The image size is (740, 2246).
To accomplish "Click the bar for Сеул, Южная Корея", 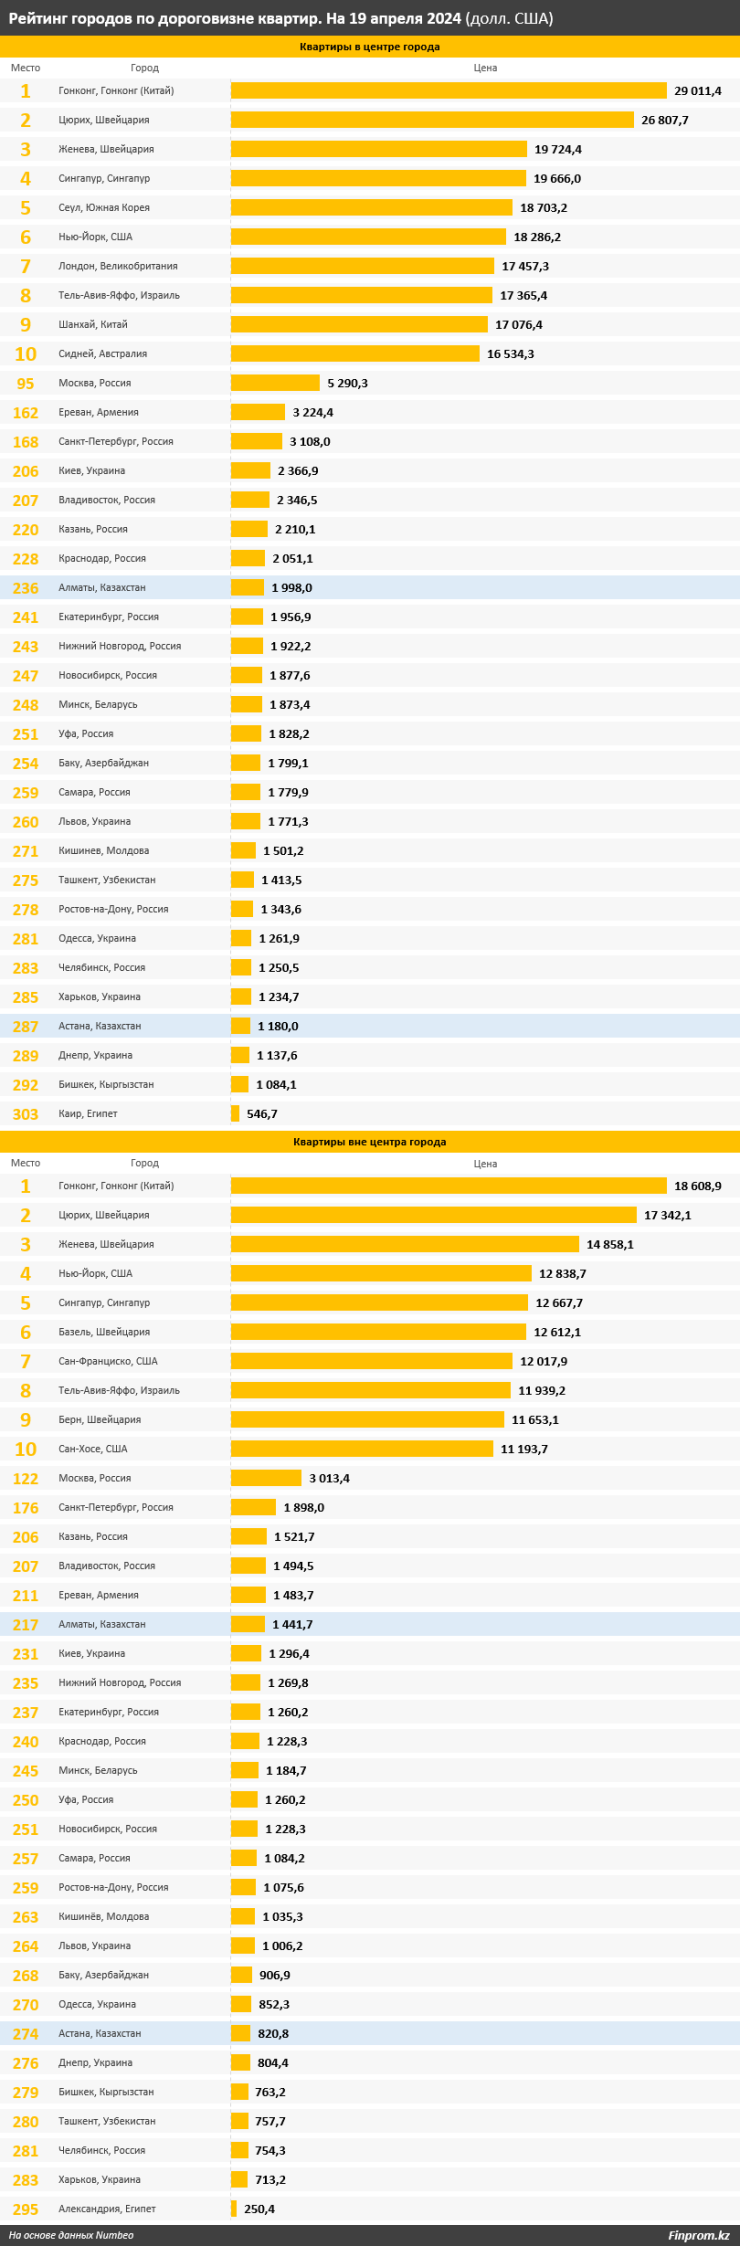I will coord(371,208).
